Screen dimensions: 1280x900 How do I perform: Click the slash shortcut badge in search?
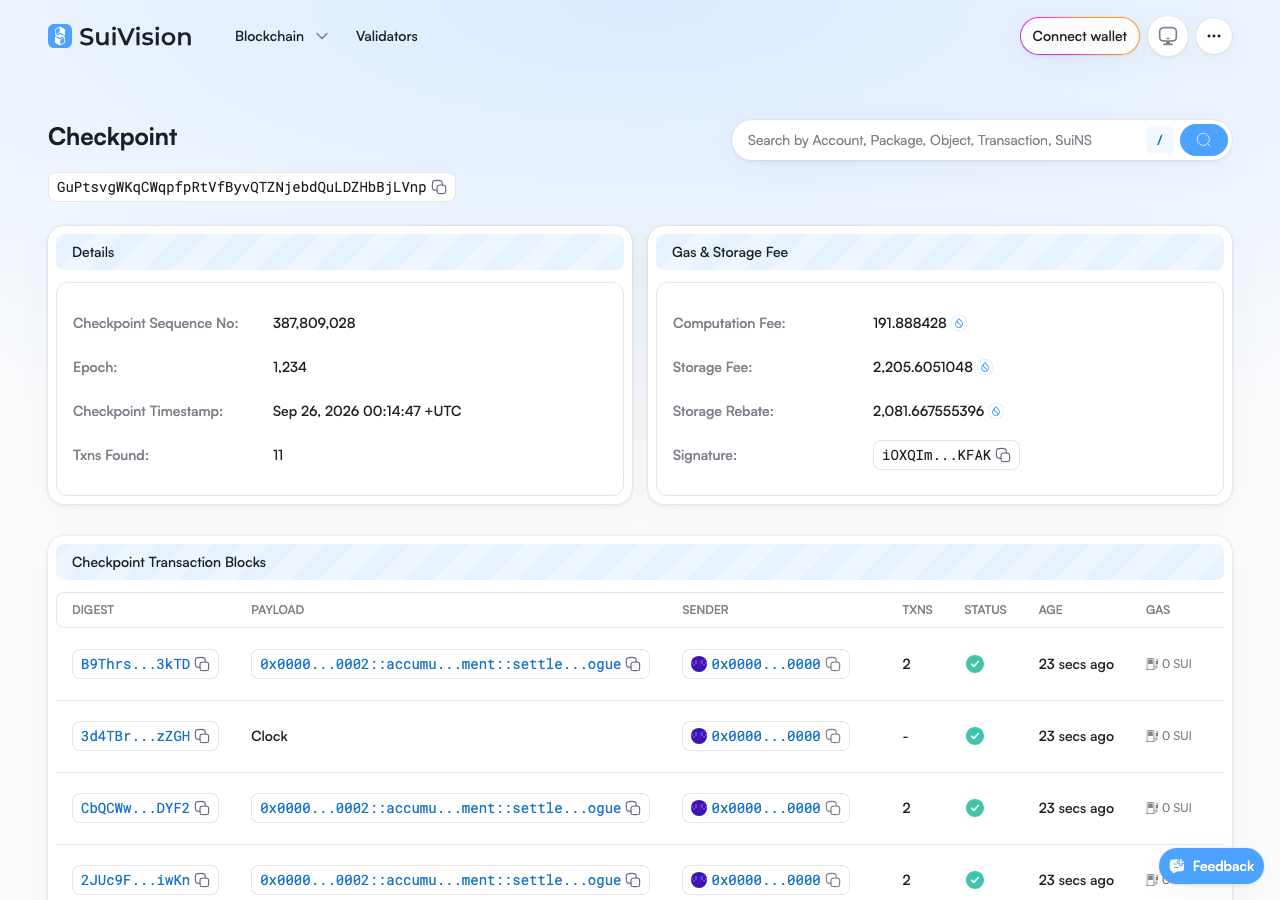tap(1159, 140)
